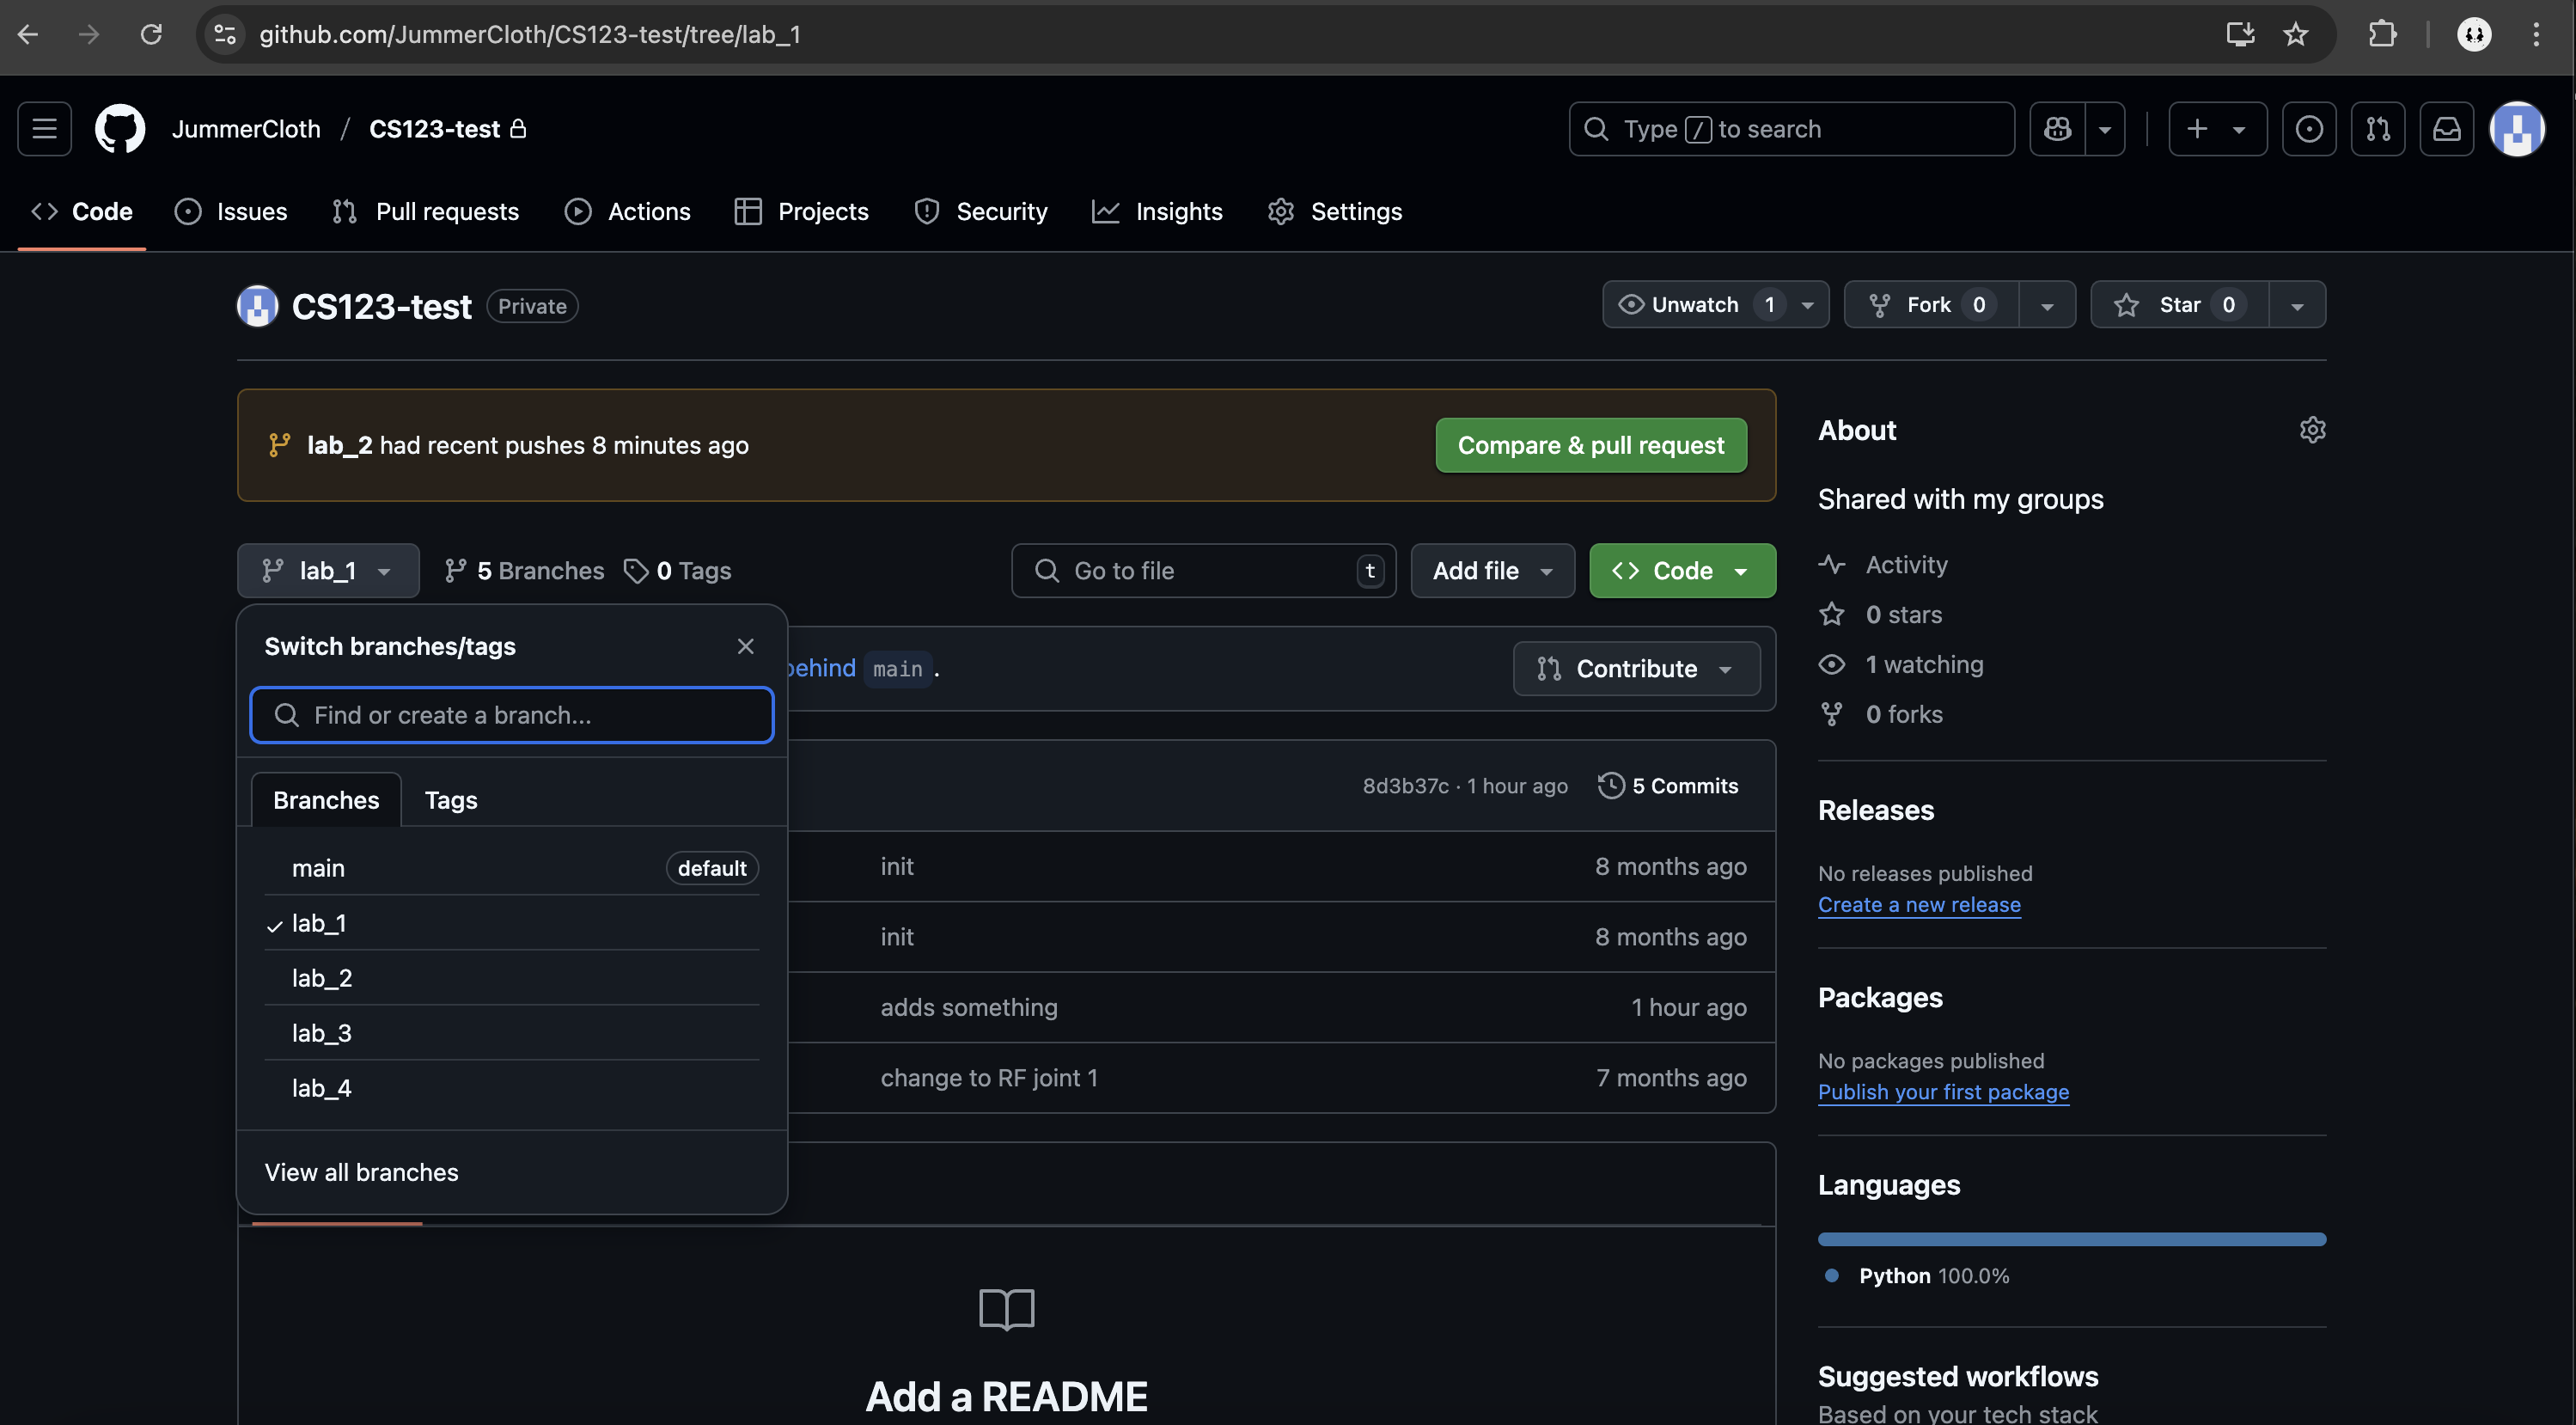View site information icon in address bar
The width and height of the screenshot is (2576, 1425).
225,34
